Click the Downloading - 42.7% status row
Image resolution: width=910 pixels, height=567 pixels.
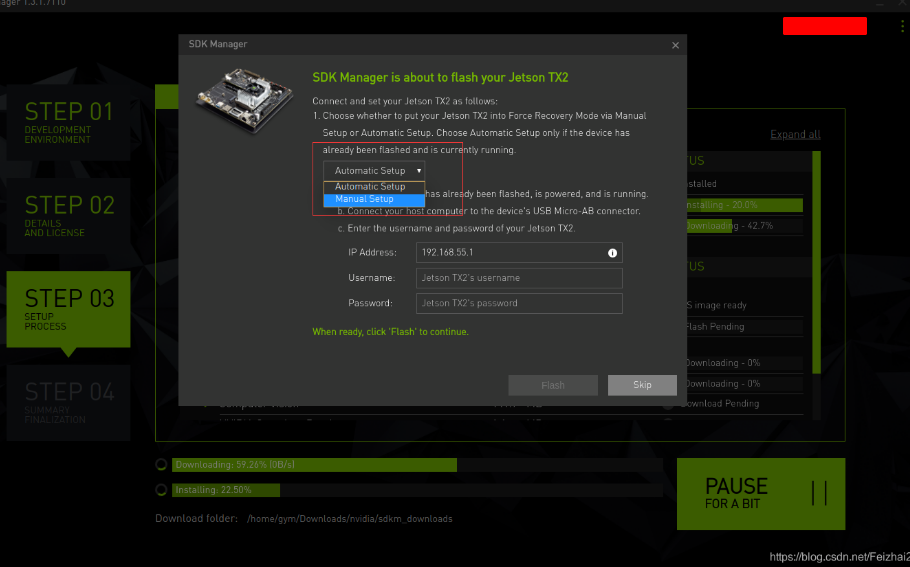click(x=745, y=226)
